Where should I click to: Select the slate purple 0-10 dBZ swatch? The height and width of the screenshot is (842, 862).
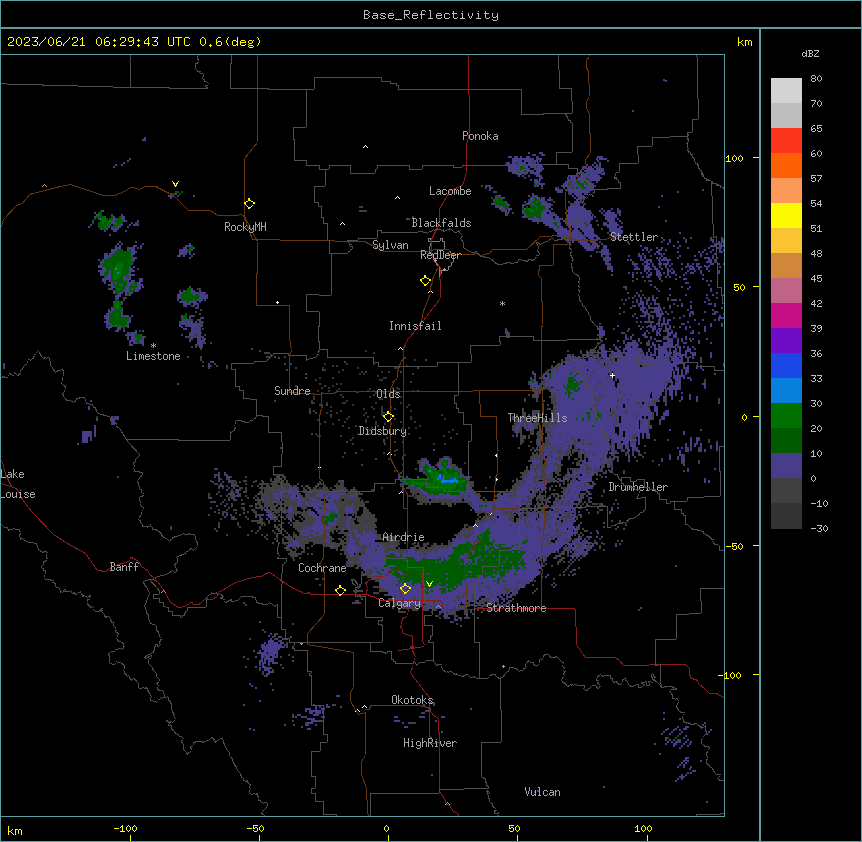[786, 466]
